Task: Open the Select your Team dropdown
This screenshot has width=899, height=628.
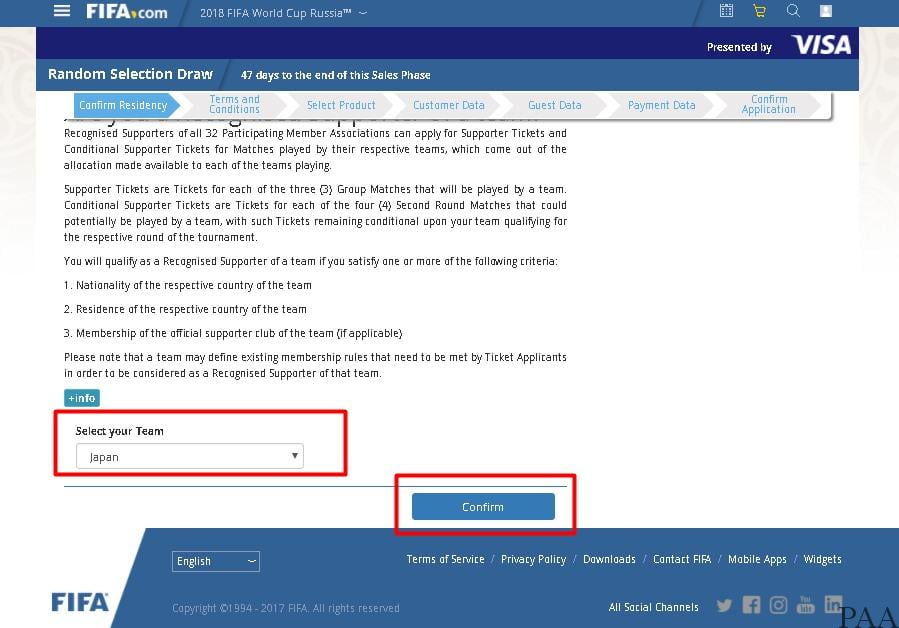Action: [190, 457]
